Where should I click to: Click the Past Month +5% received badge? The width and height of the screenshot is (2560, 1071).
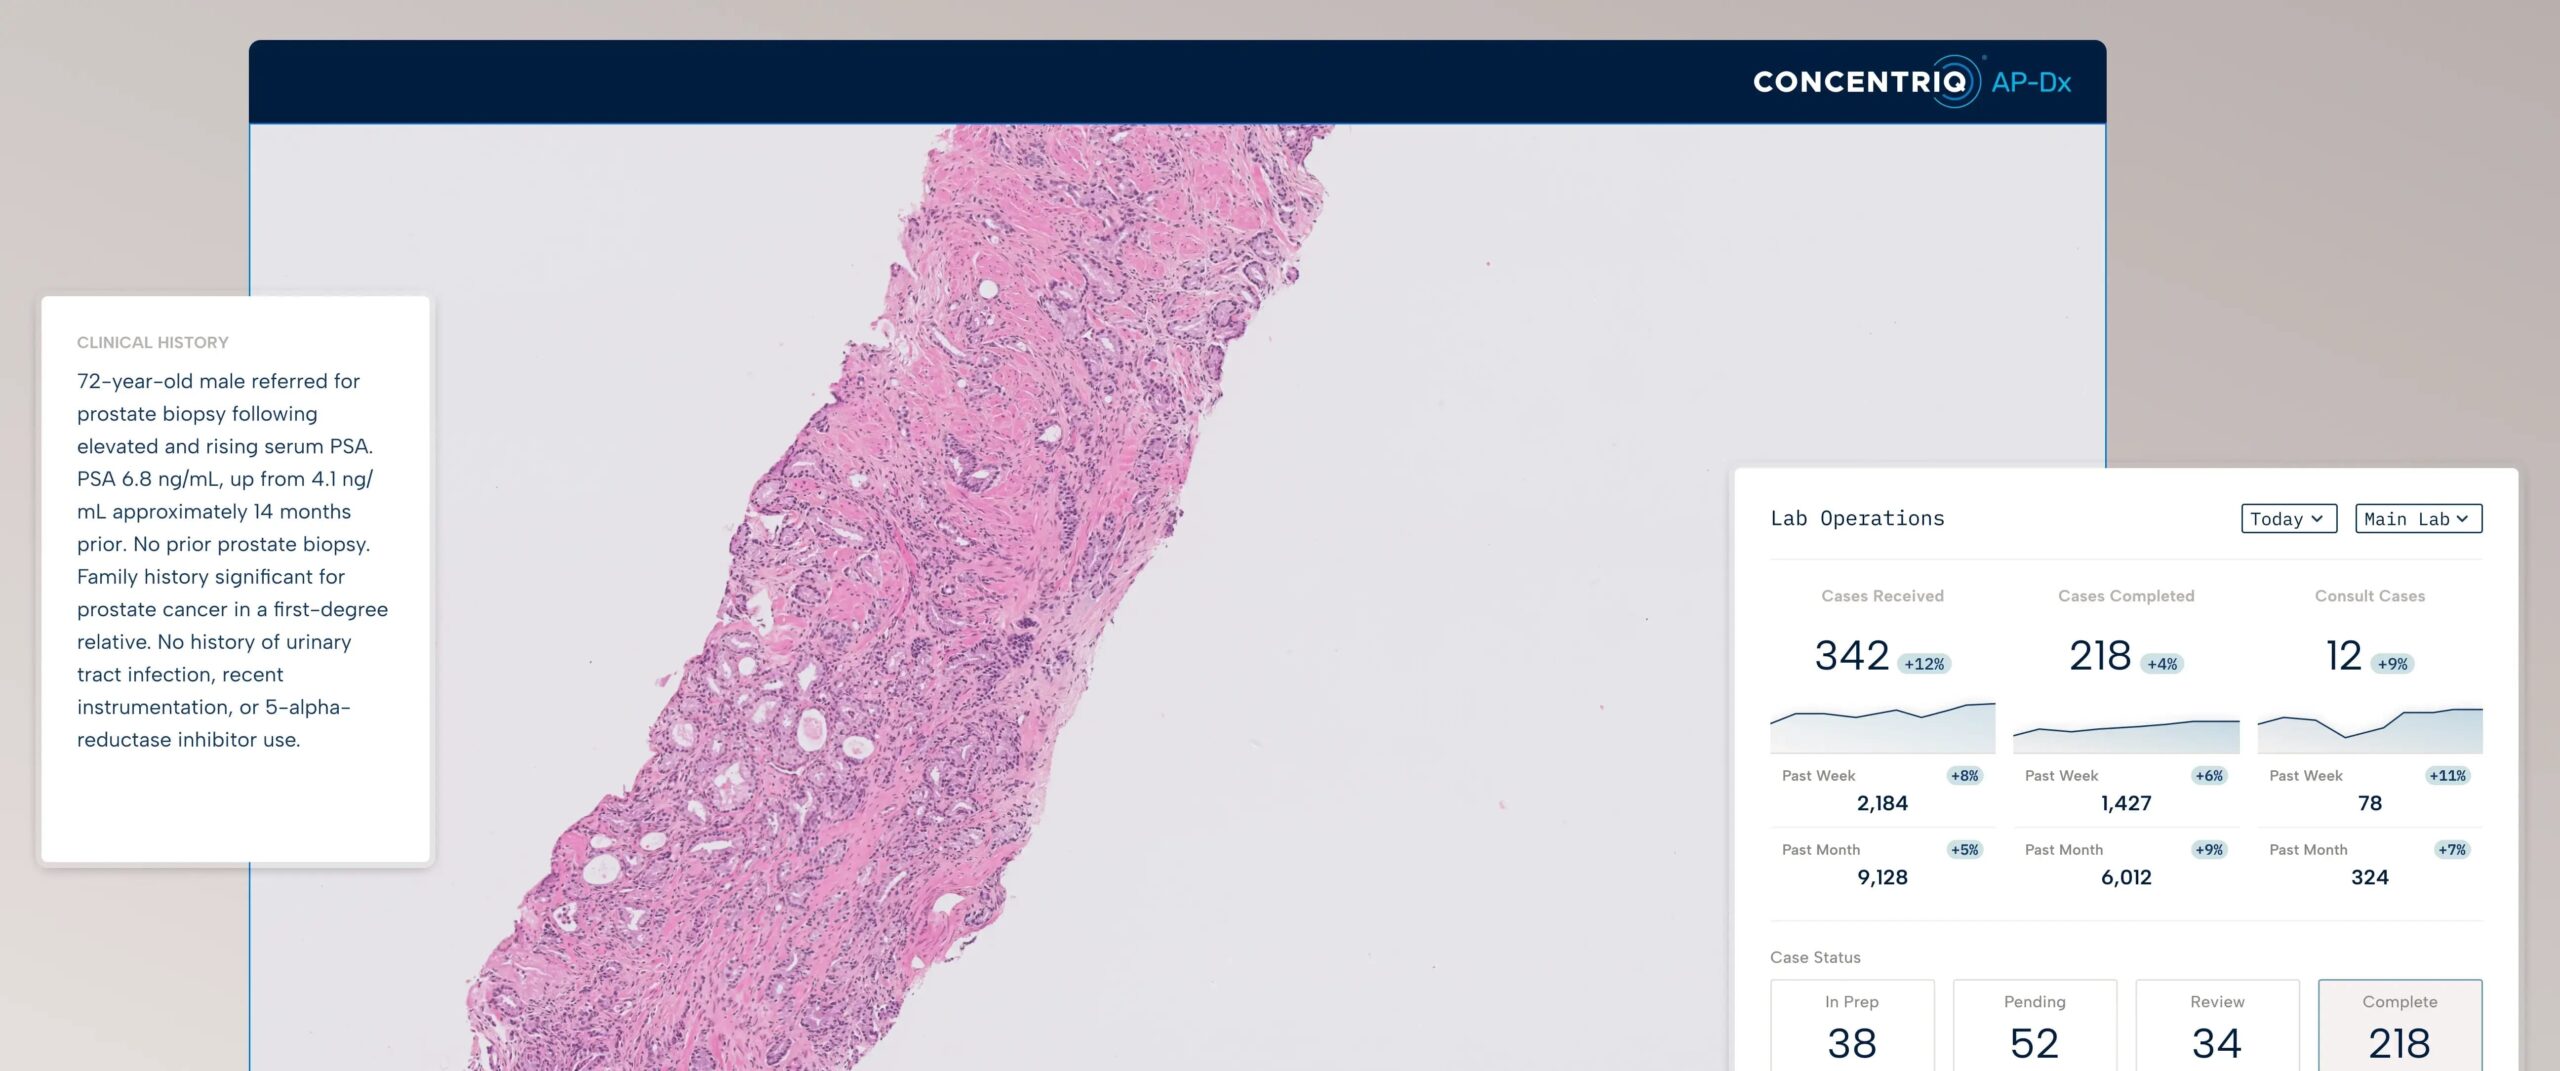tap(1964, 850)
